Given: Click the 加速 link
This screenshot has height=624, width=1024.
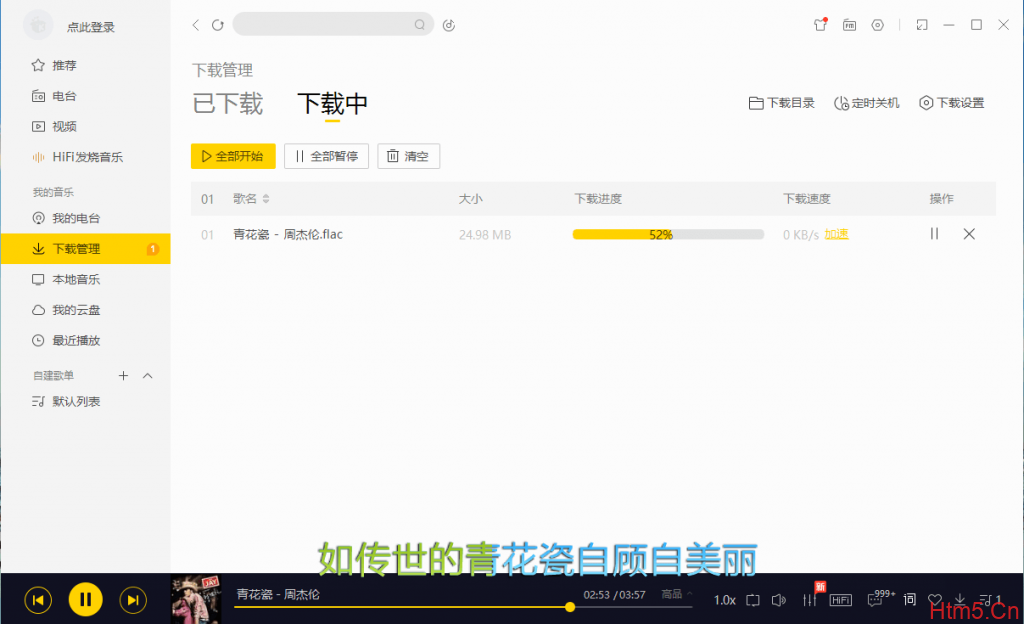Looking at the screenshot, I should pyautogui.click(x=837, y=234).
